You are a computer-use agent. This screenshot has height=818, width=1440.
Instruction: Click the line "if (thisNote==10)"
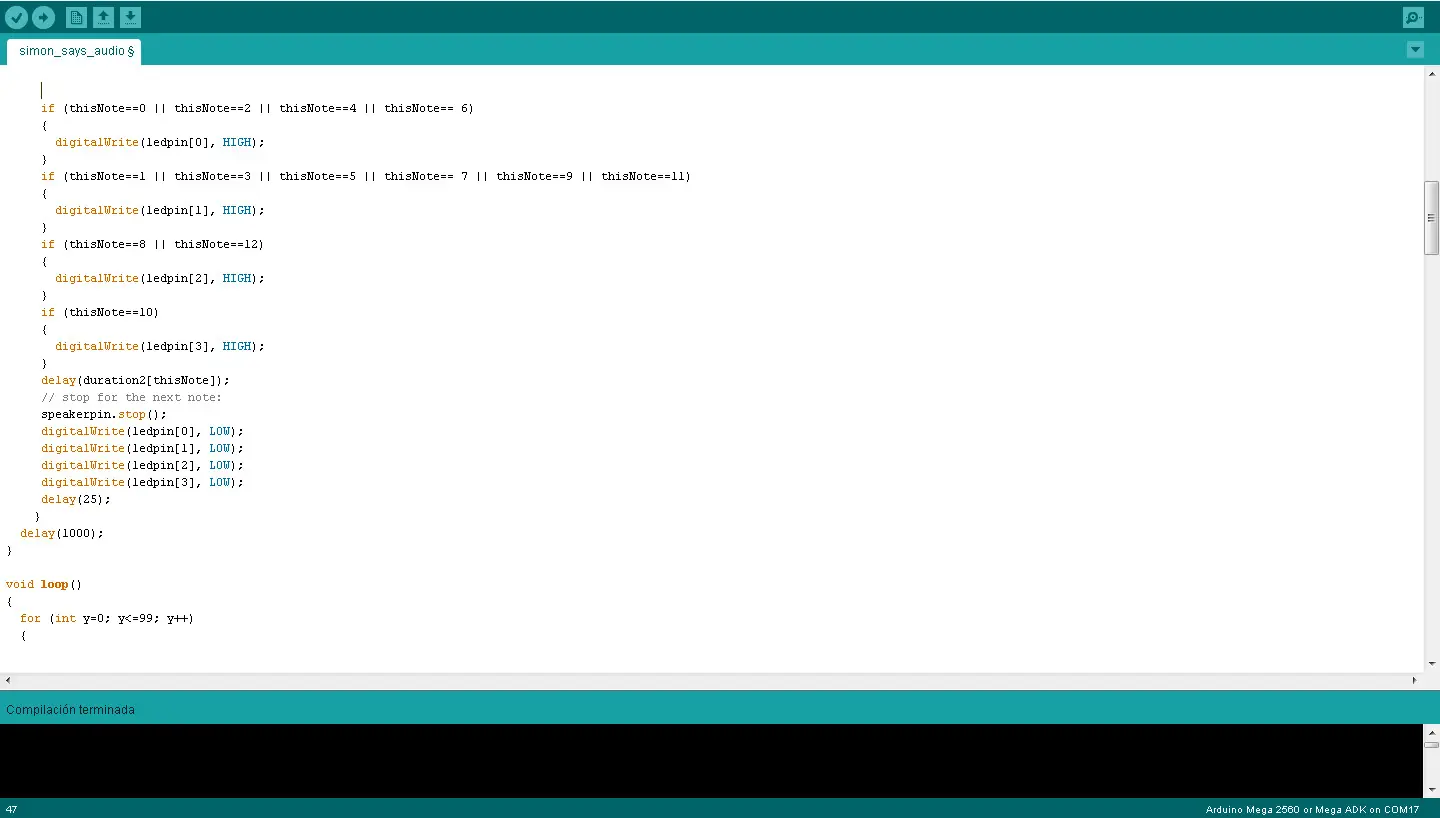[100, 312]
